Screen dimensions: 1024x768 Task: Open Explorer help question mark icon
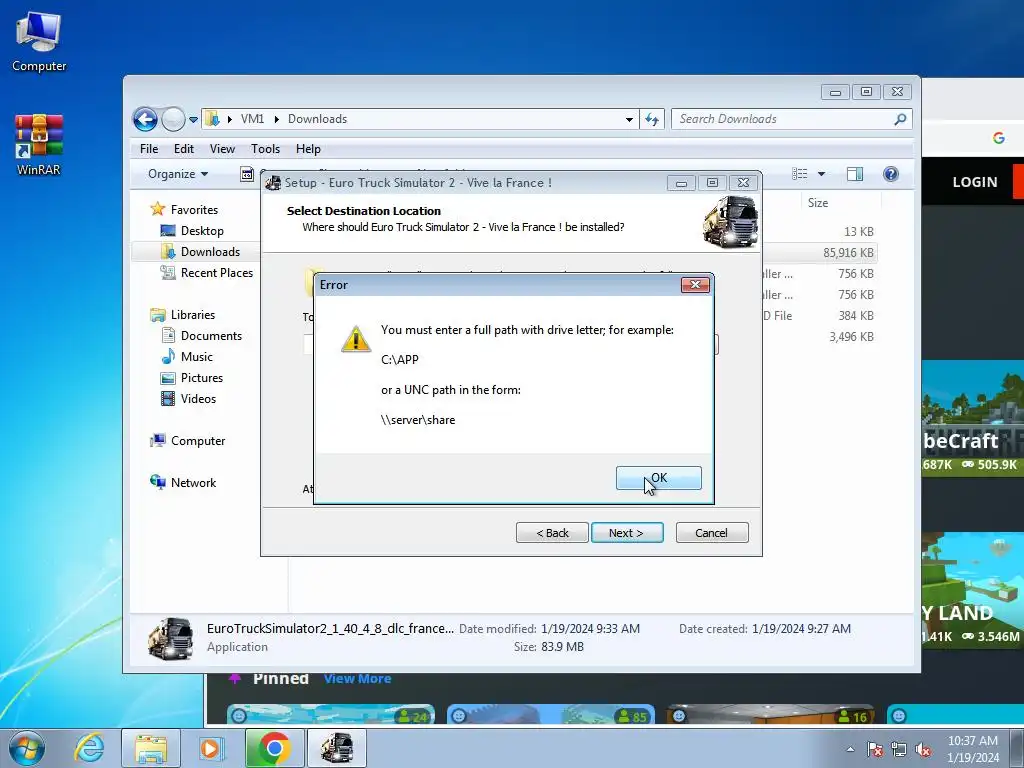(891, 174)
